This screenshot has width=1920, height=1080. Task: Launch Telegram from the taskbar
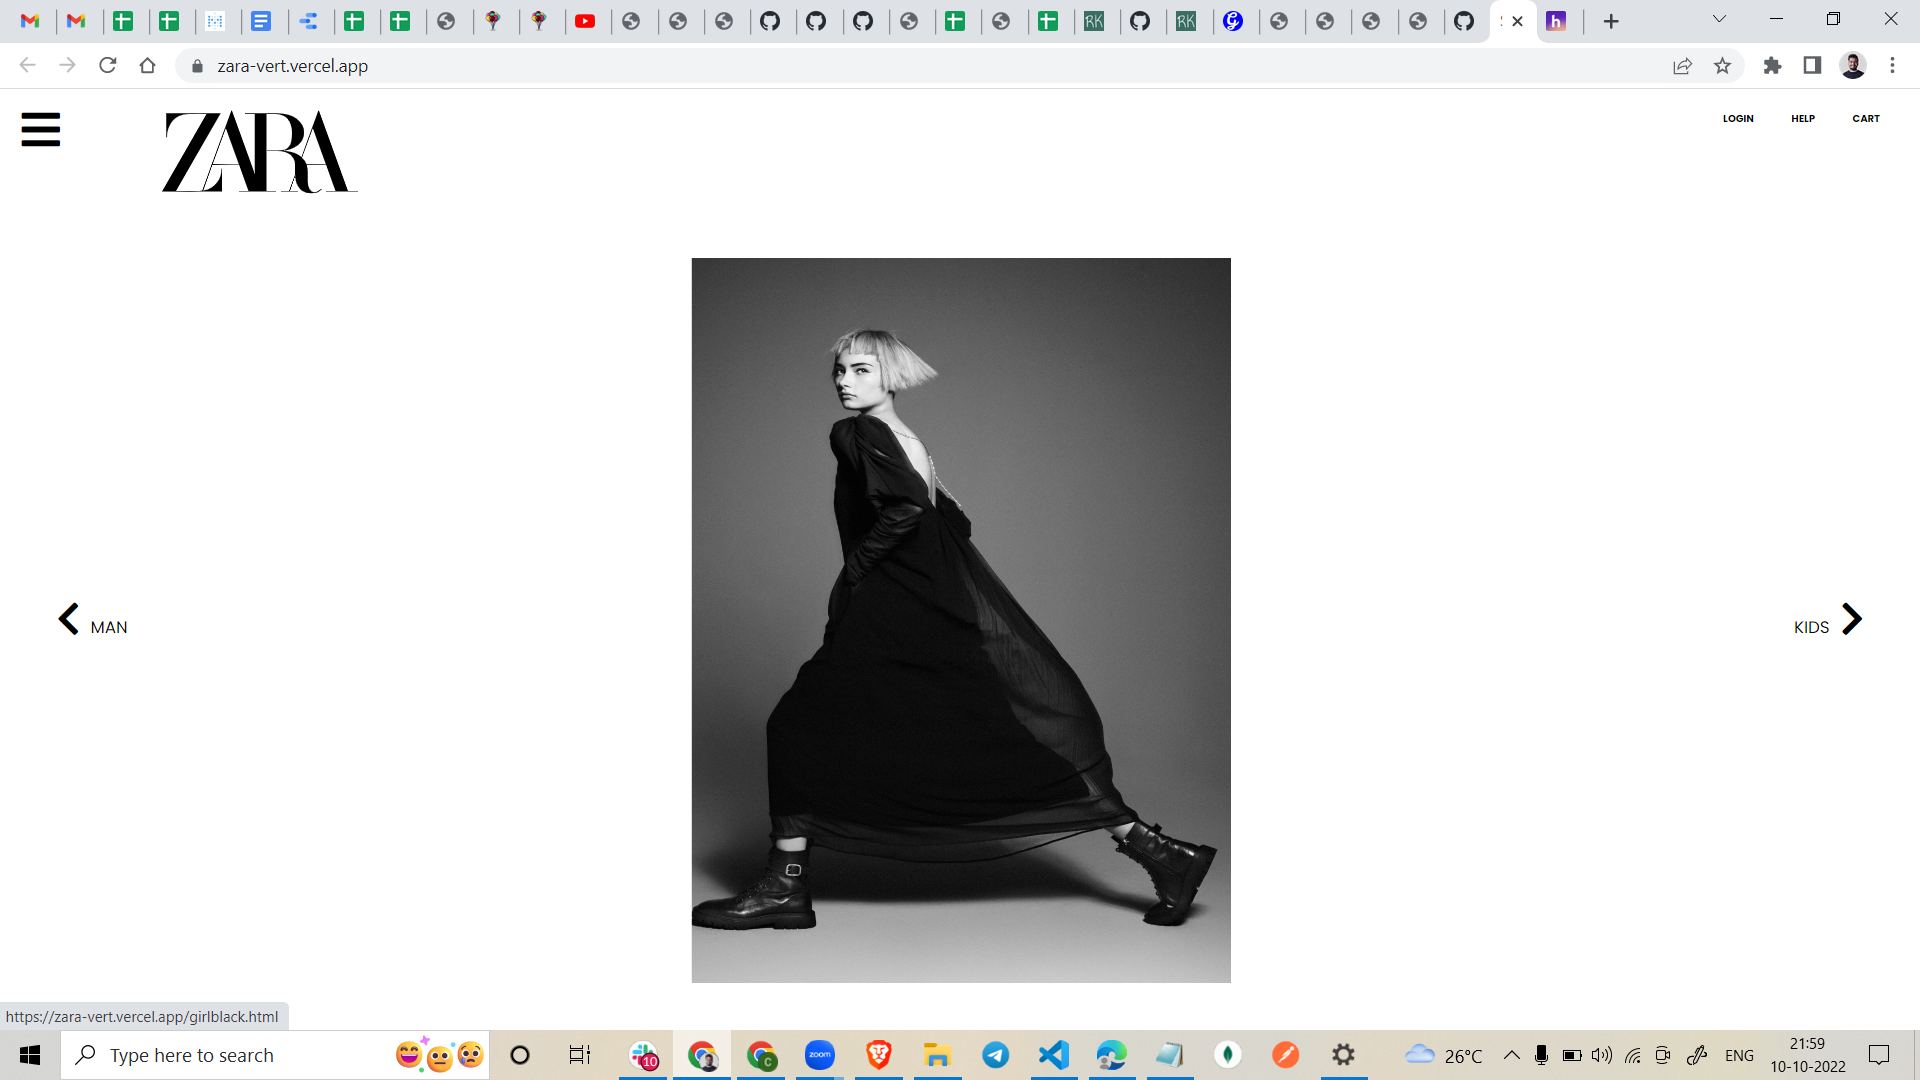(996, 1054)
